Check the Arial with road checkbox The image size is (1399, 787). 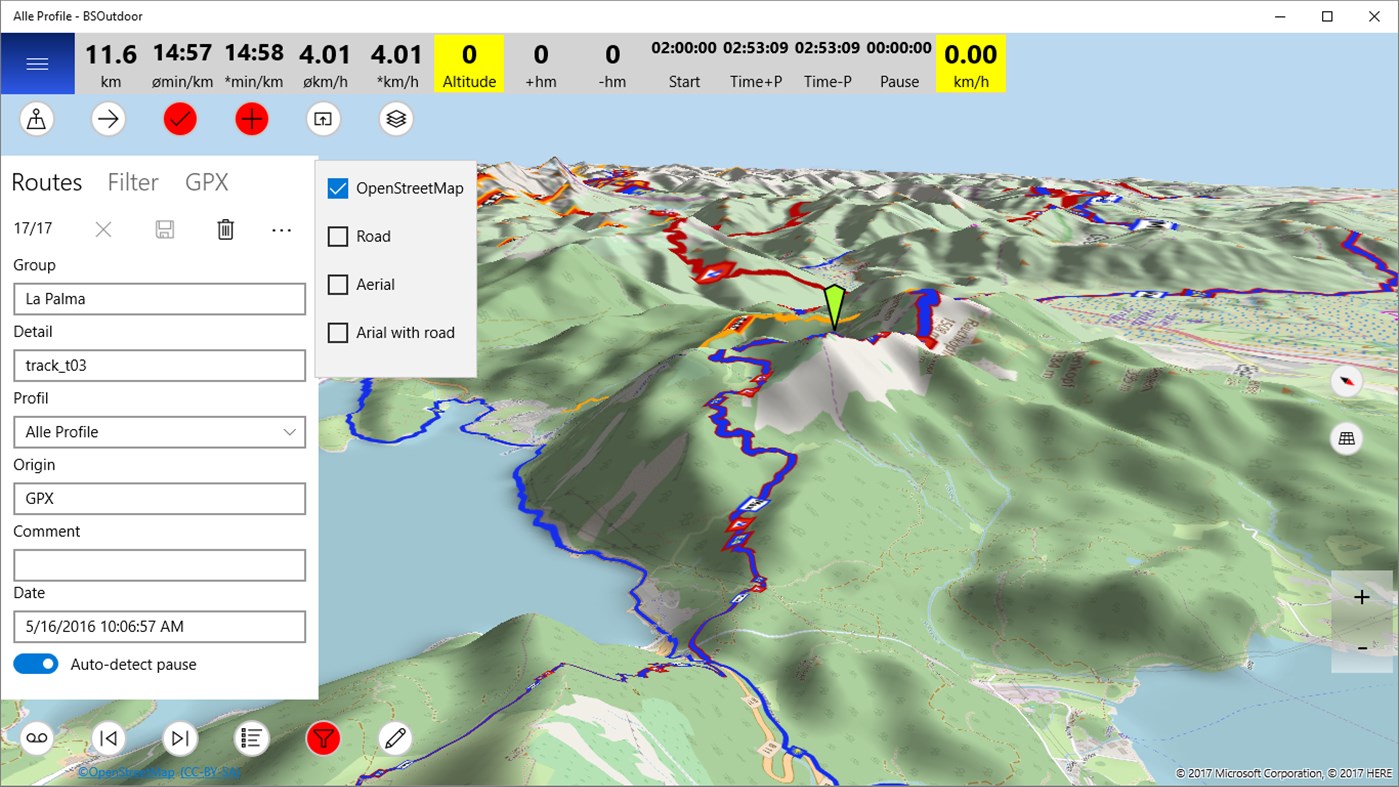[338, 332]
